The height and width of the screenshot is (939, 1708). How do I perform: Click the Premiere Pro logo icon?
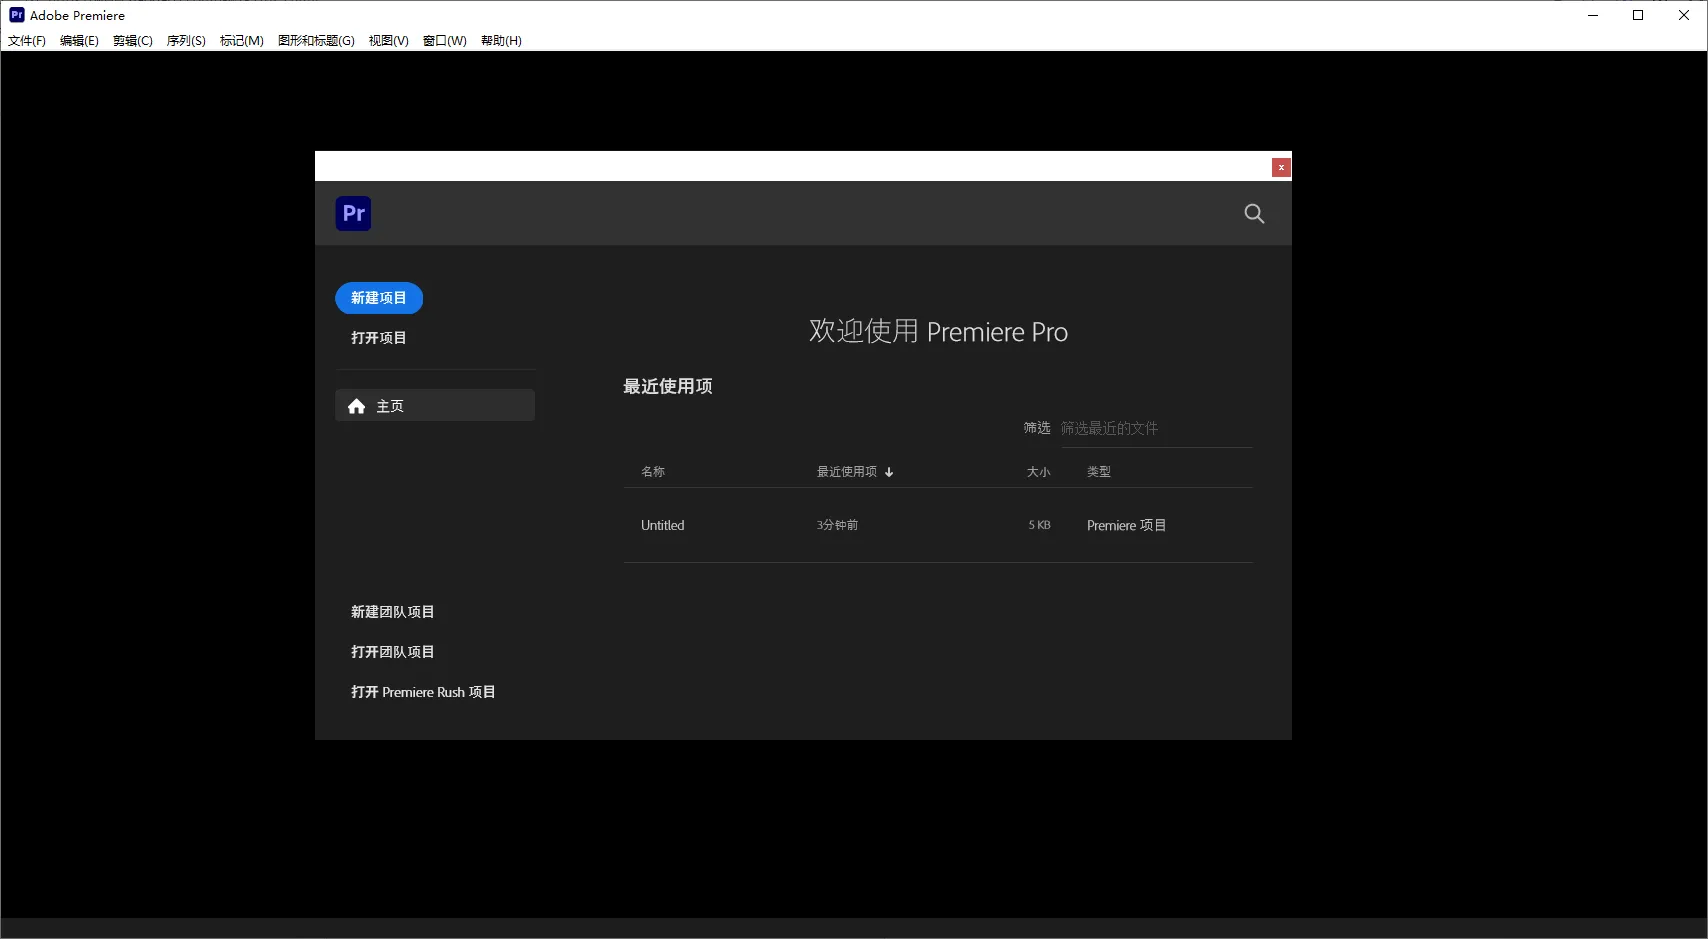point(353,213)
